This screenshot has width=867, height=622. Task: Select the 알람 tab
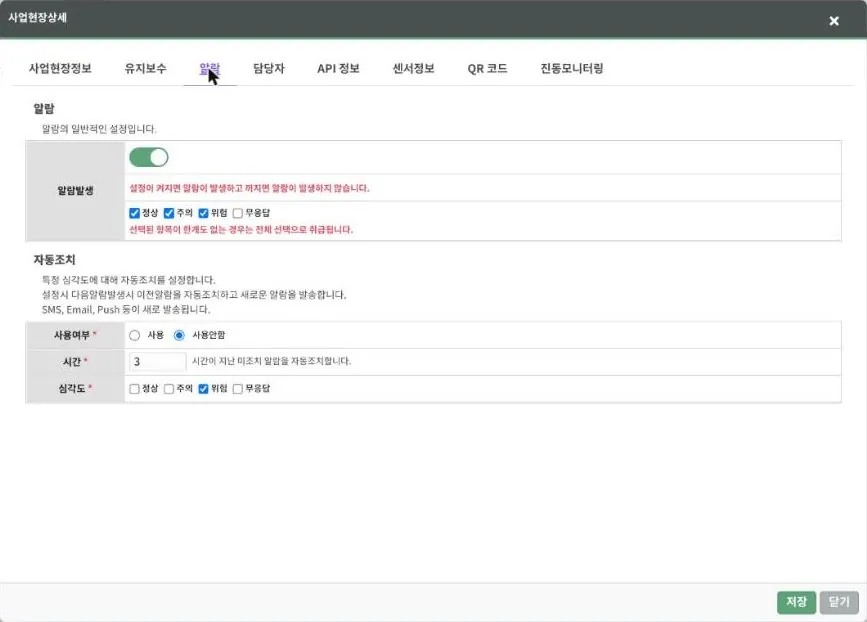pos(210,69)
